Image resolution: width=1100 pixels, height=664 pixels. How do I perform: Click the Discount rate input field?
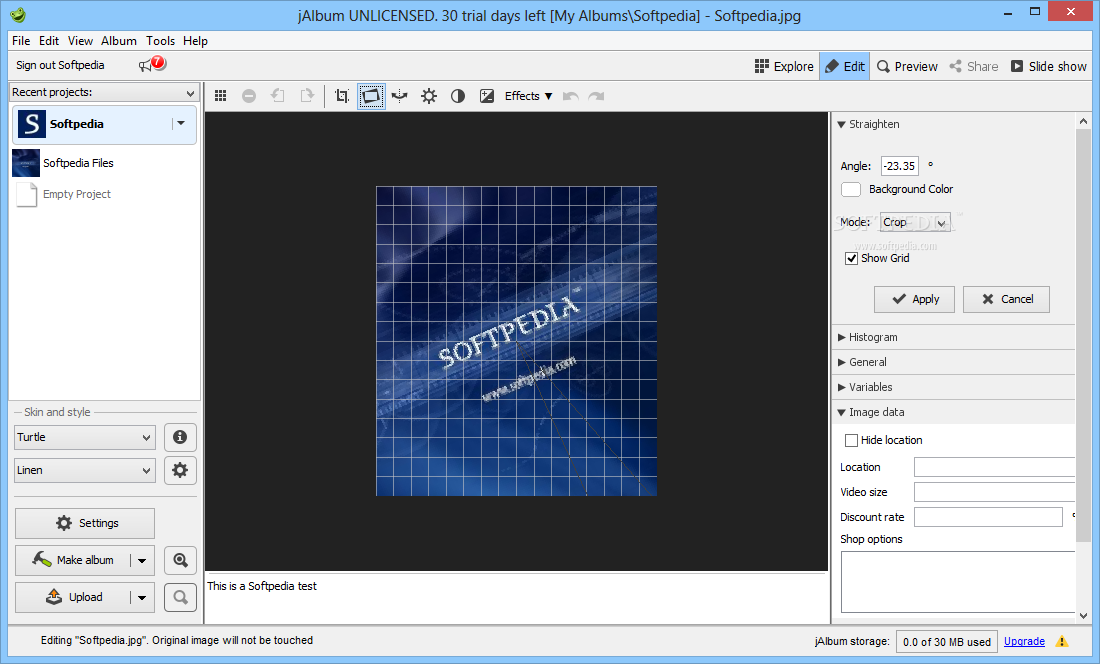[988, 517]
